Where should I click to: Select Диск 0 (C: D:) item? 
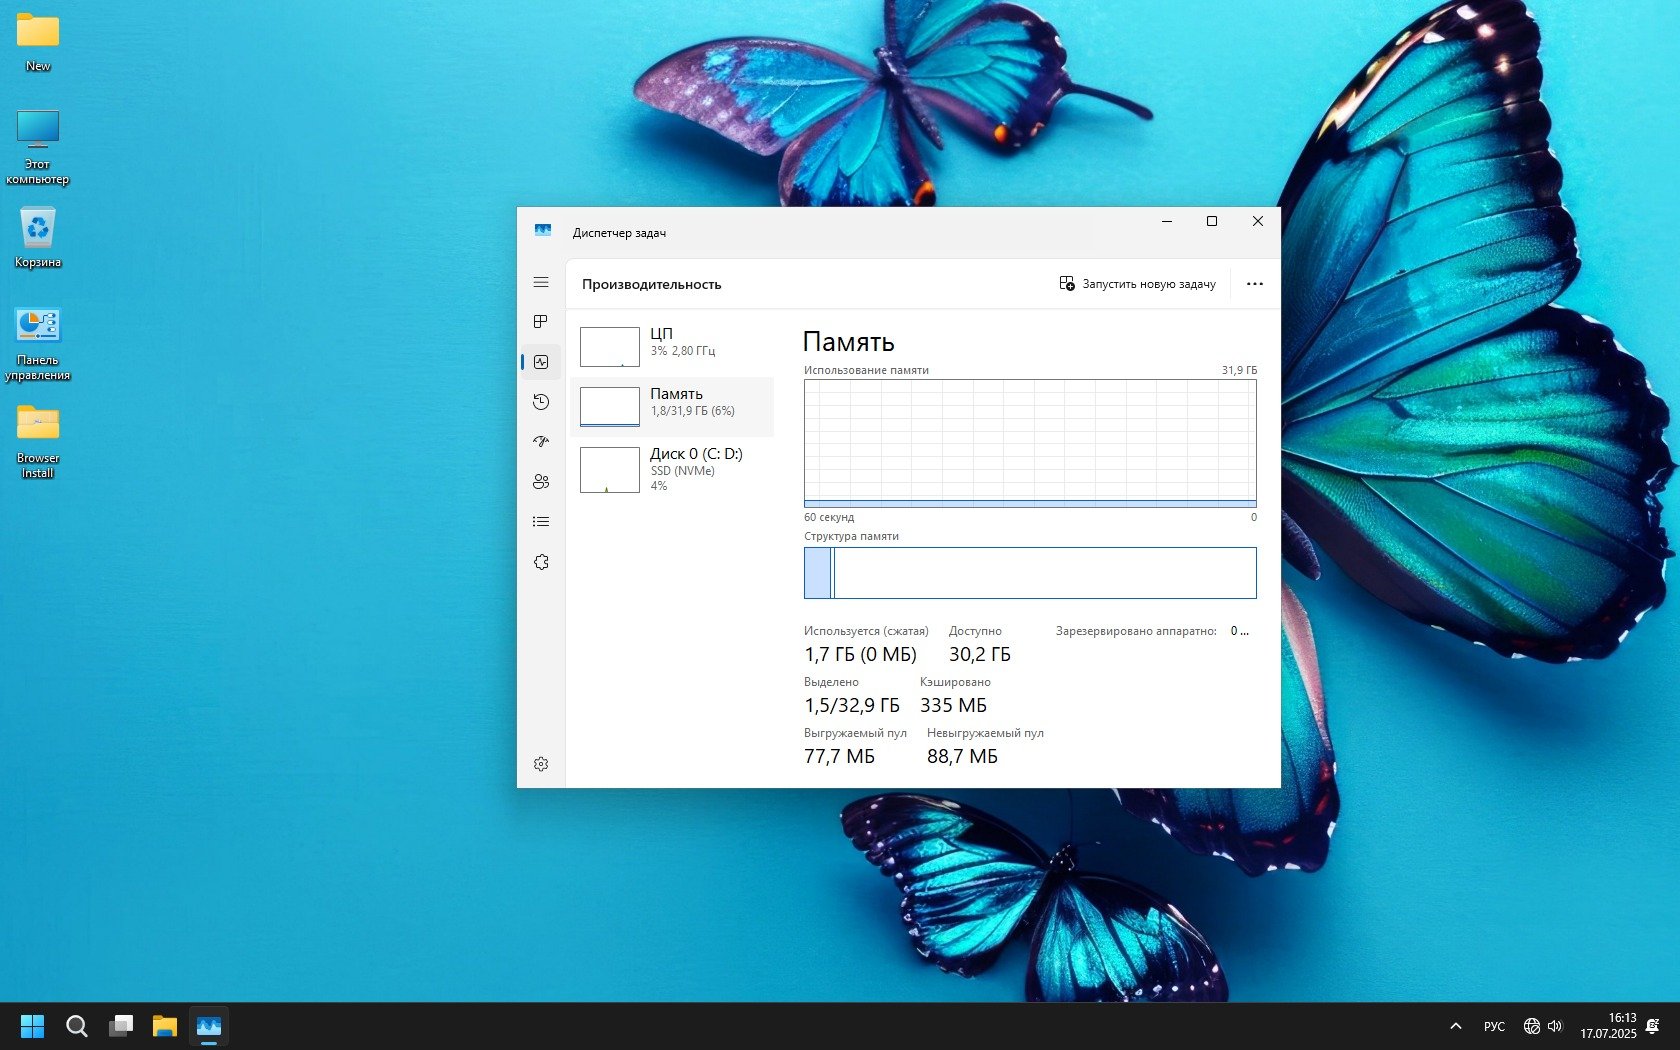pyautogui.click(x=672, y=469)
